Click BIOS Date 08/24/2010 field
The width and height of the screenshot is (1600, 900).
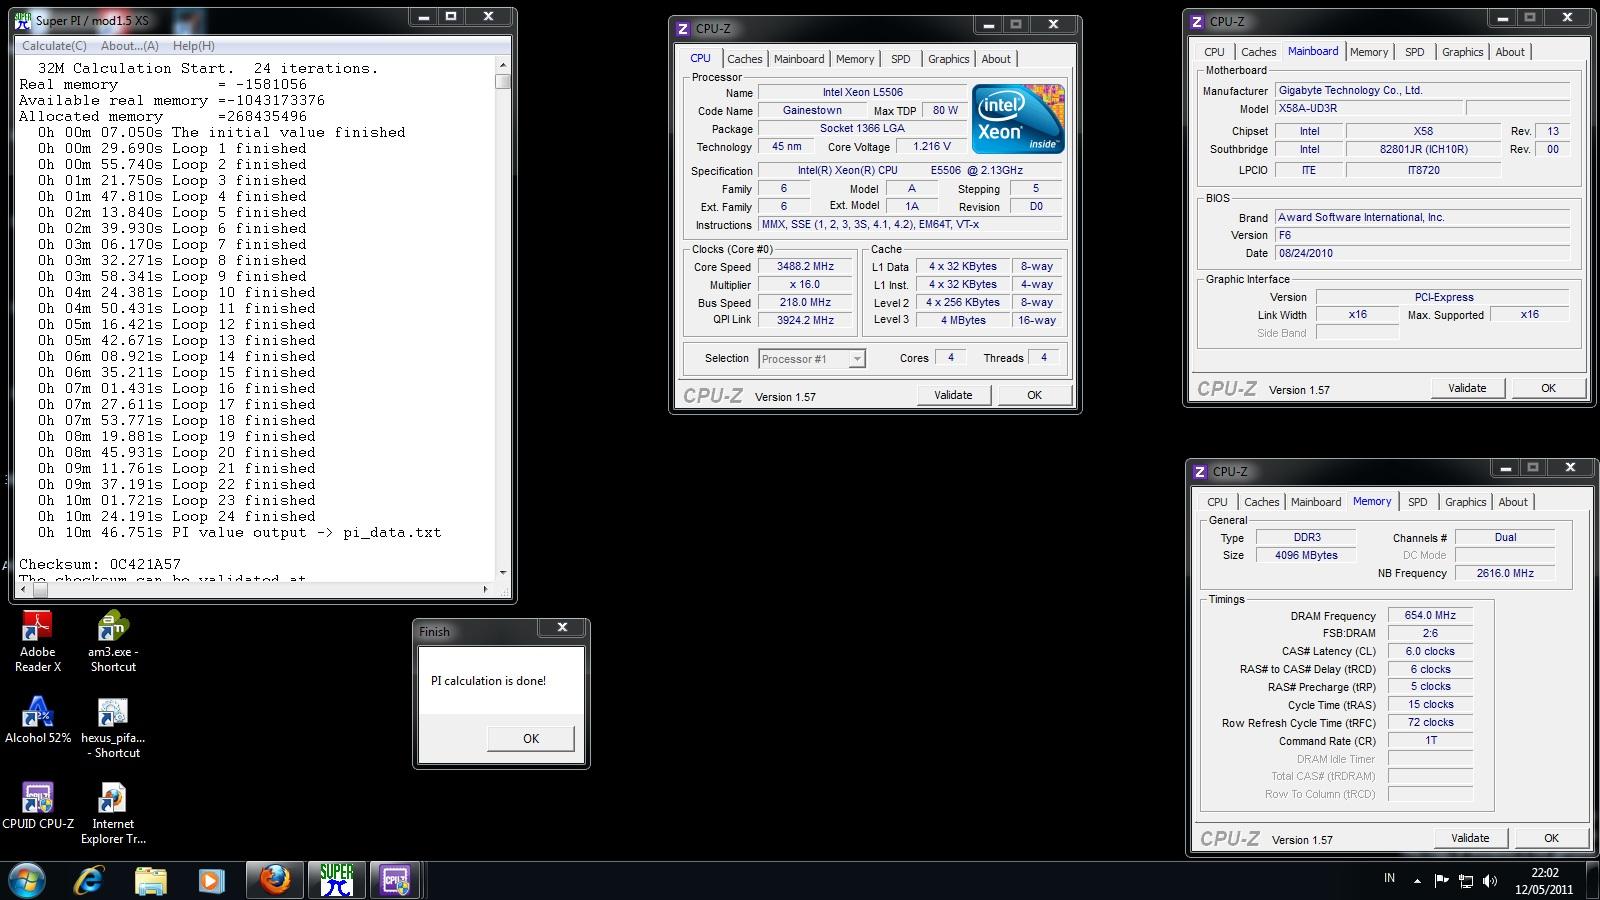(x=1423, y=254)
